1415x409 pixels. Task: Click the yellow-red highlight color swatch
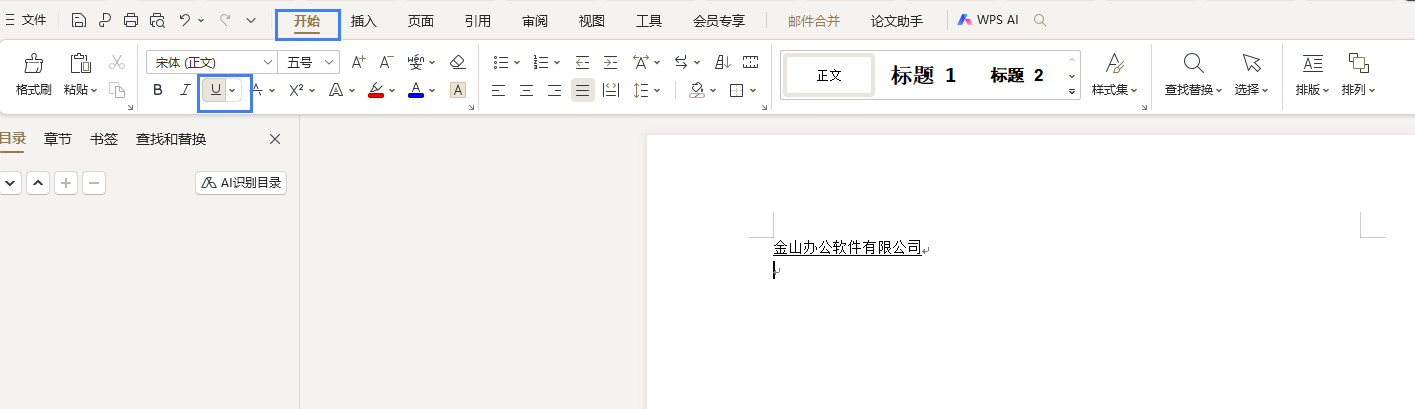tap(376, 90)
